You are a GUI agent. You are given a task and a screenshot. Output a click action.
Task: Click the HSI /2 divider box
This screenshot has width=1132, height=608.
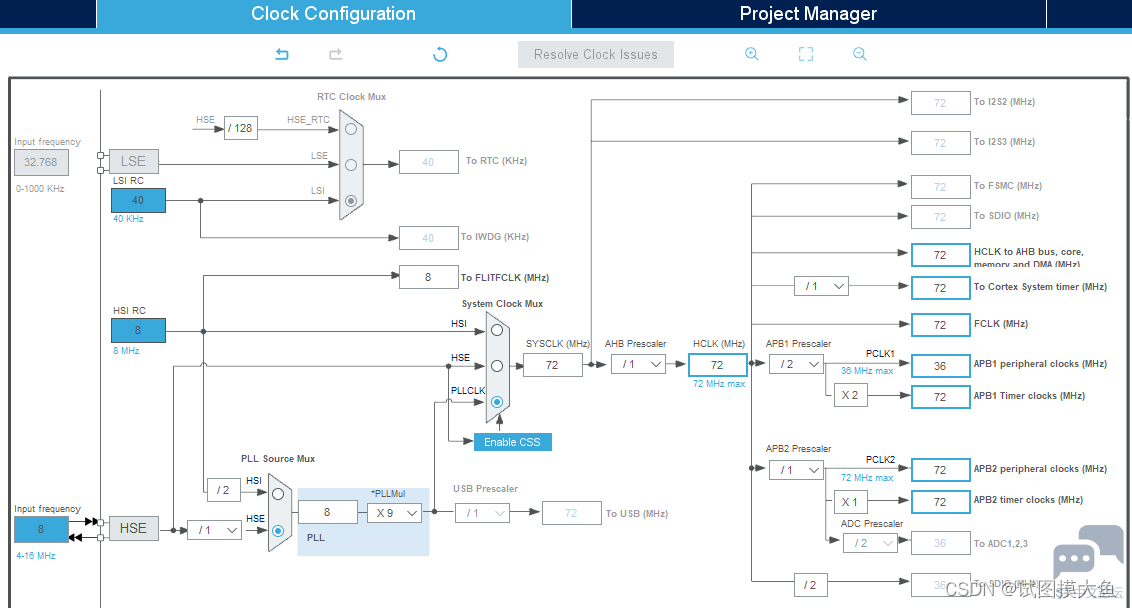coord(224,490)
